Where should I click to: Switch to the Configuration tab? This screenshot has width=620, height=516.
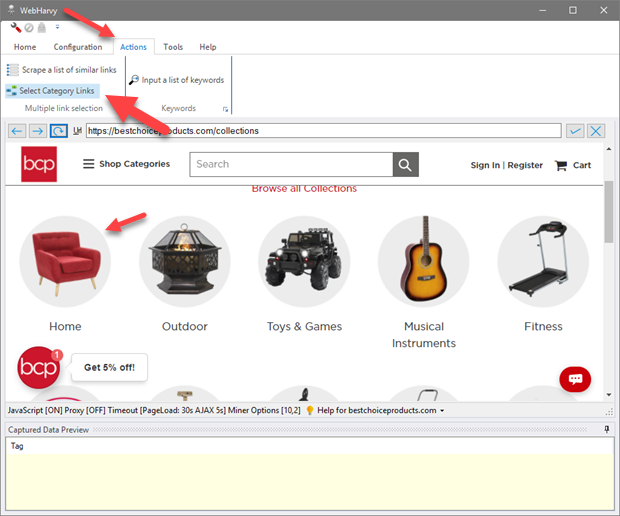click(x=78, y=47)
